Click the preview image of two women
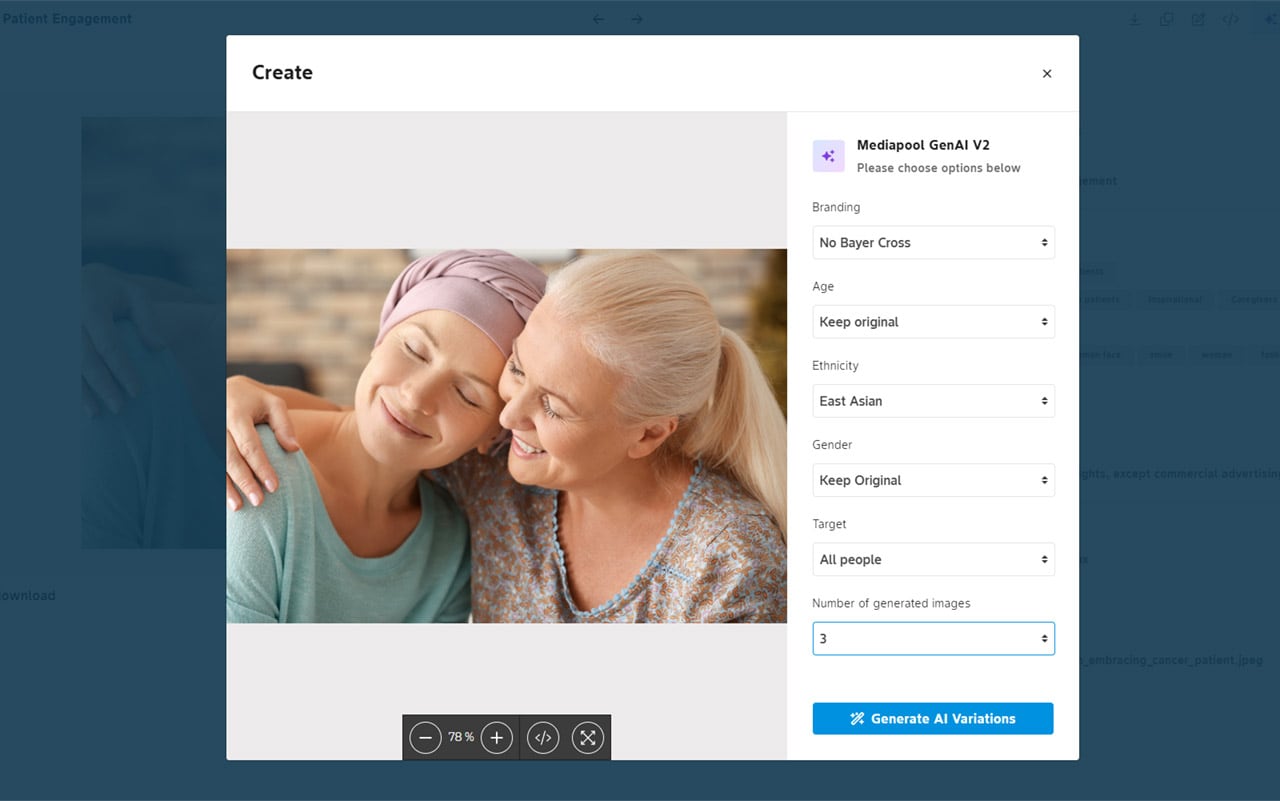Viewport: 1280px width, 801px height. 507,436
